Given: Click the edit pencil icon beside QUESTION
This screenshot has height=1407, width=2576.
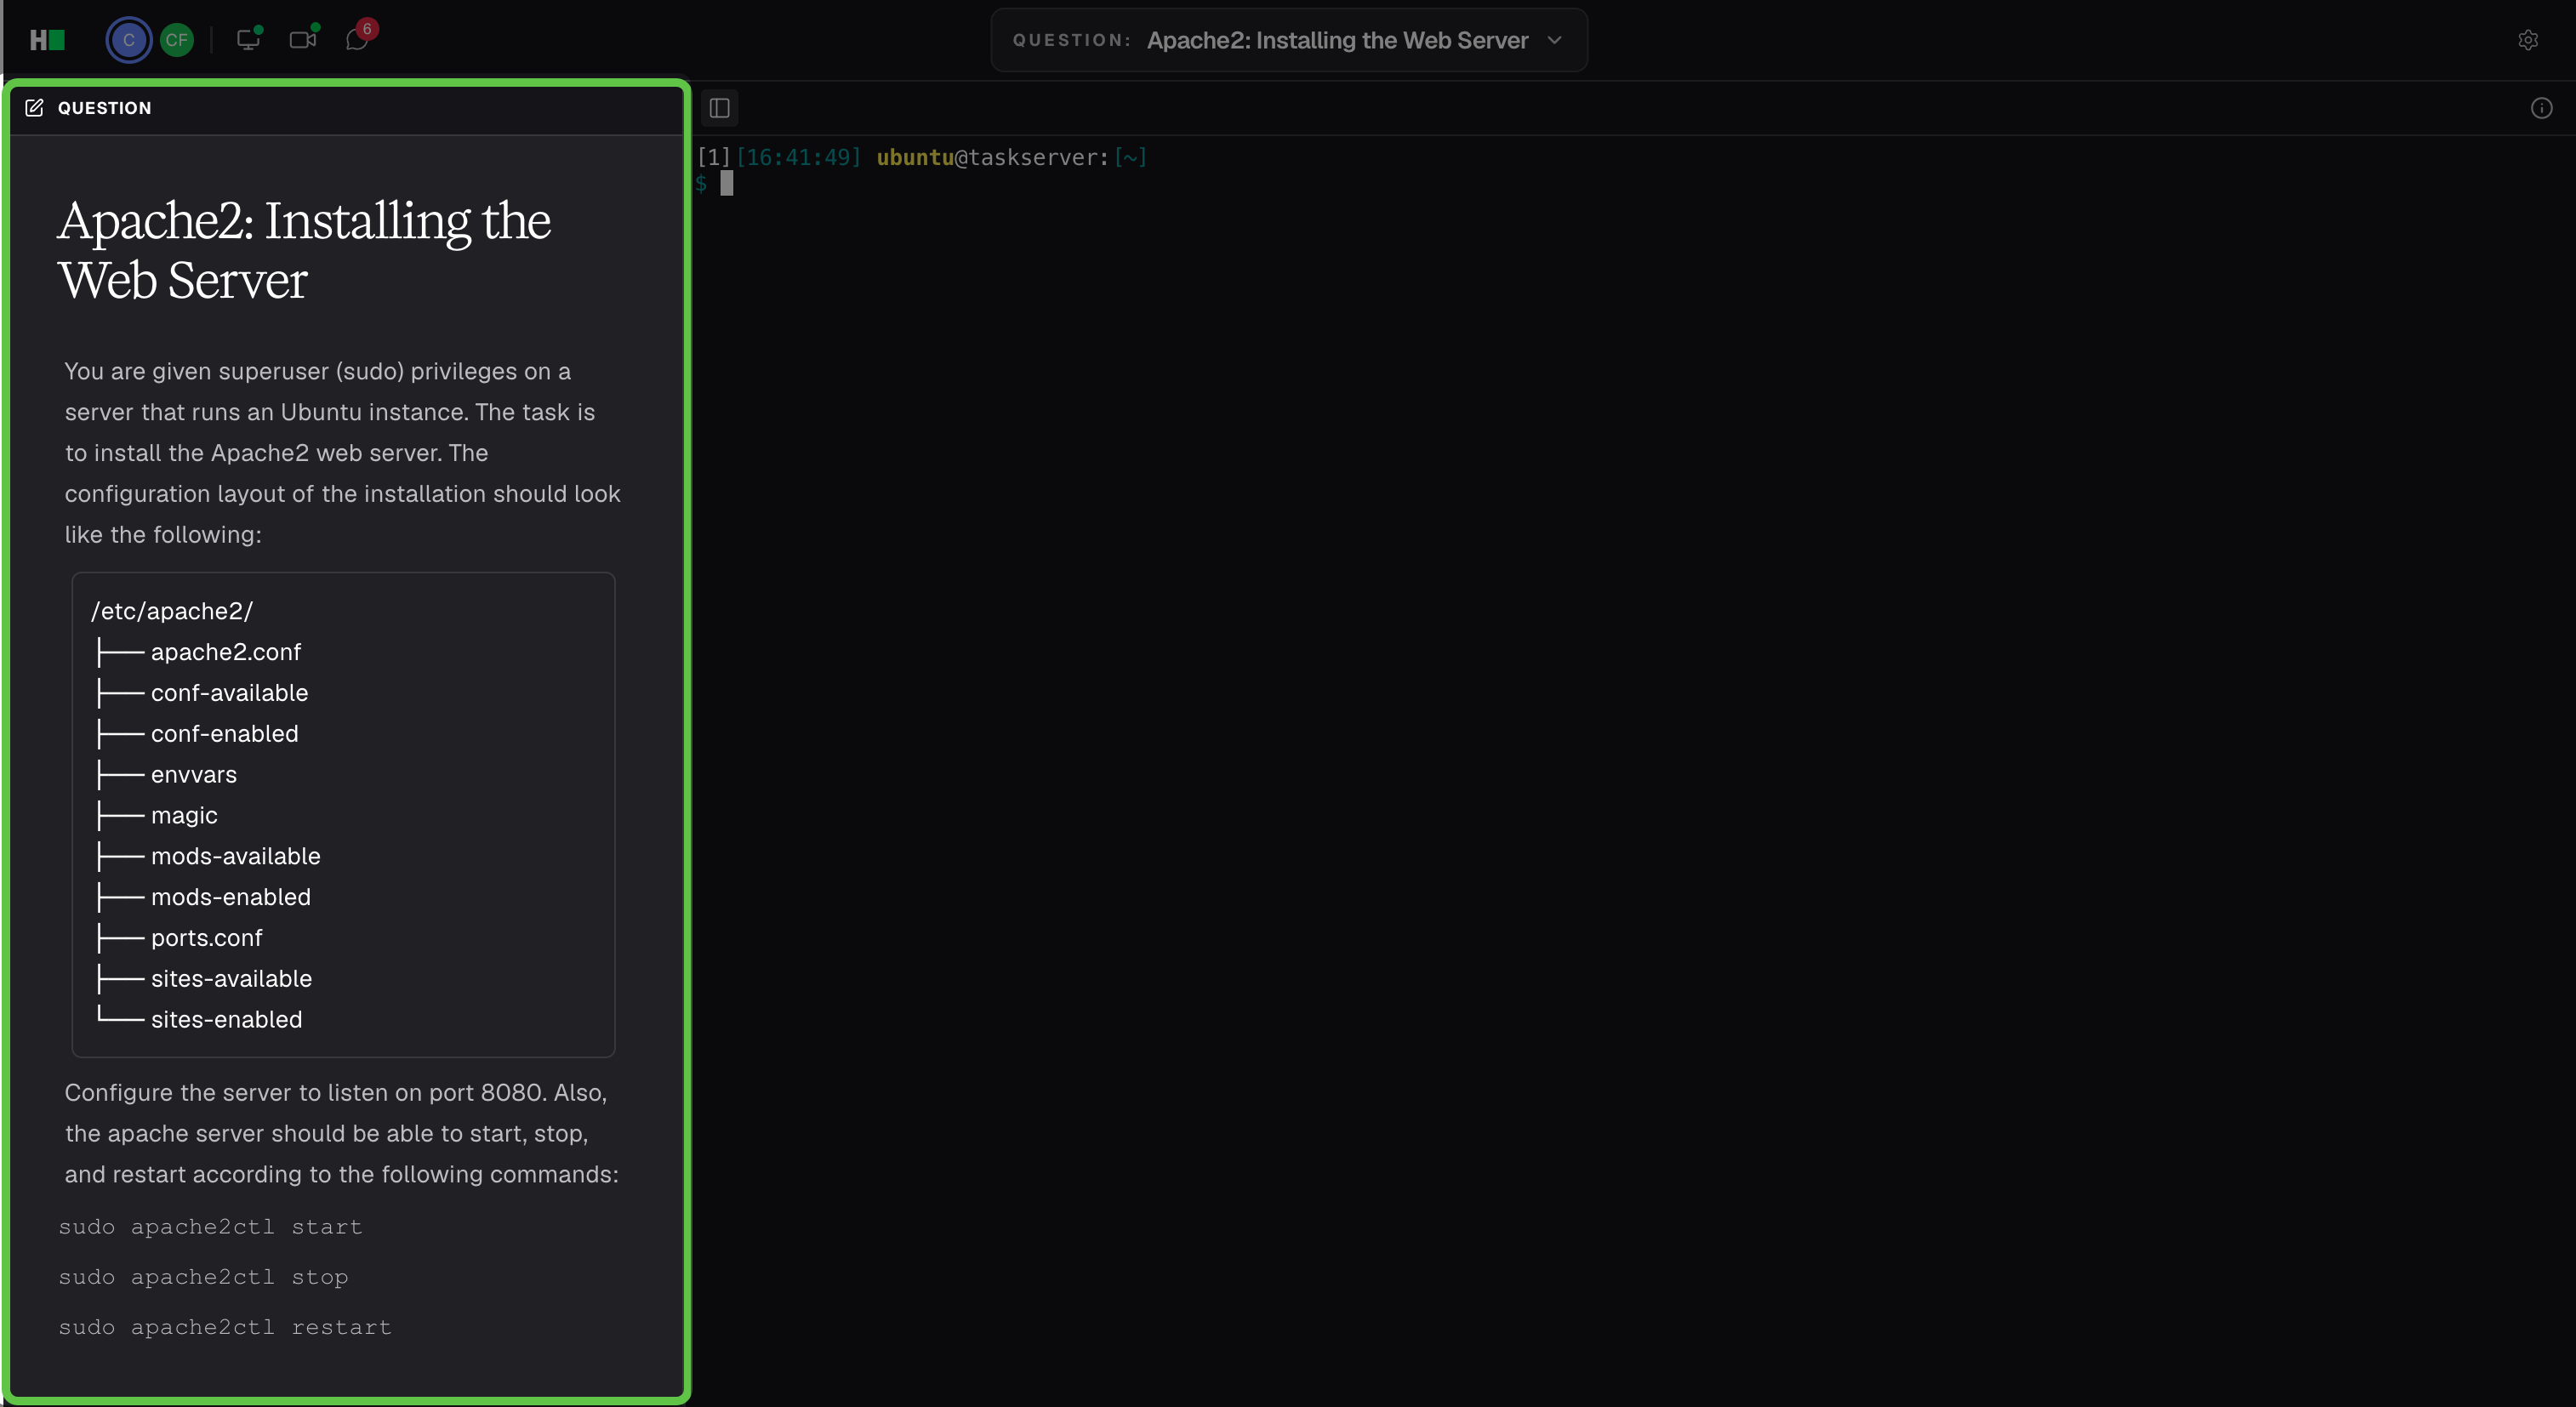Looking at the screenshot, I should [34, 108].
